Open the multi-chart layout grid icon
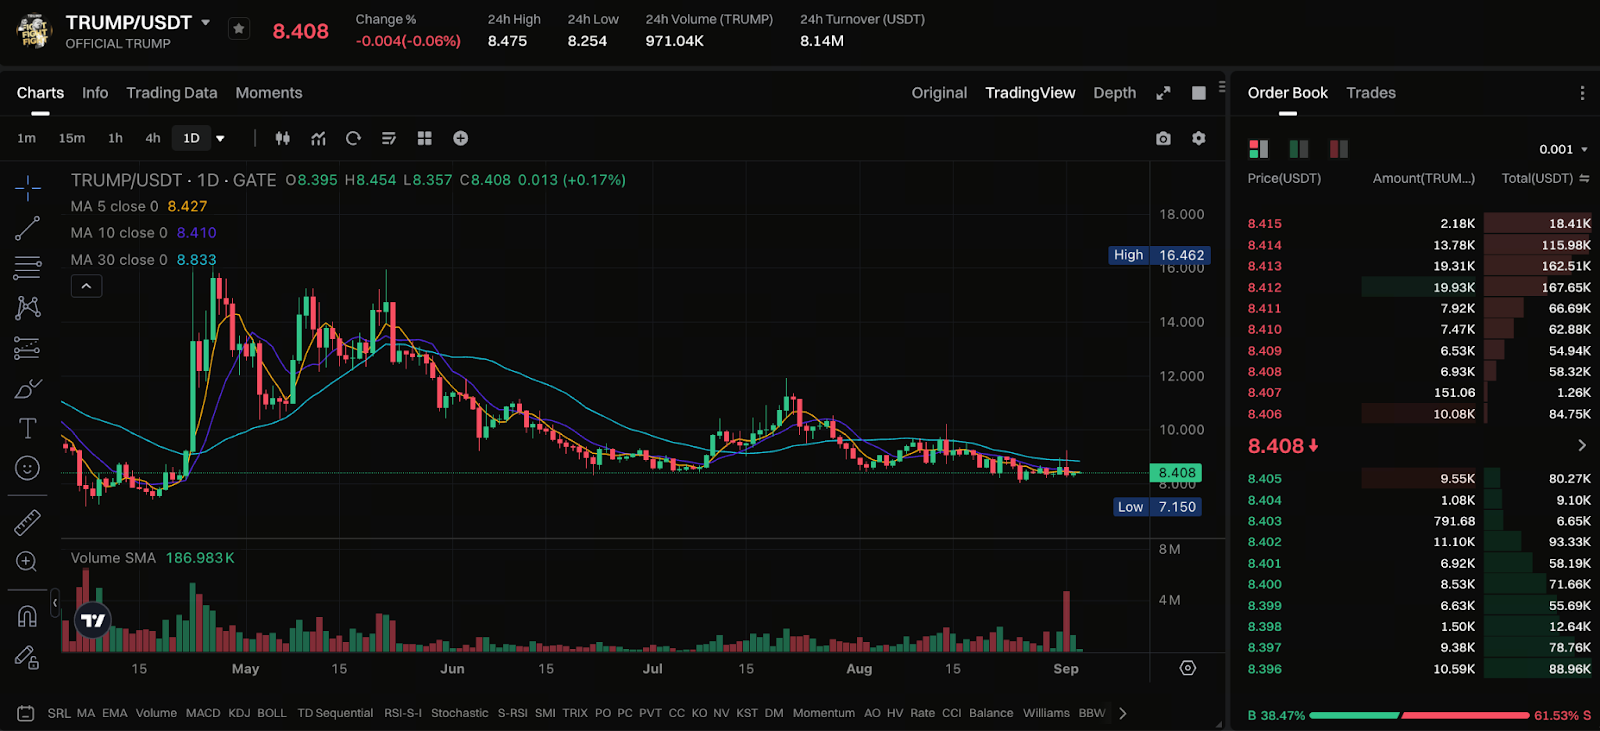 click(x=424, y=138)
